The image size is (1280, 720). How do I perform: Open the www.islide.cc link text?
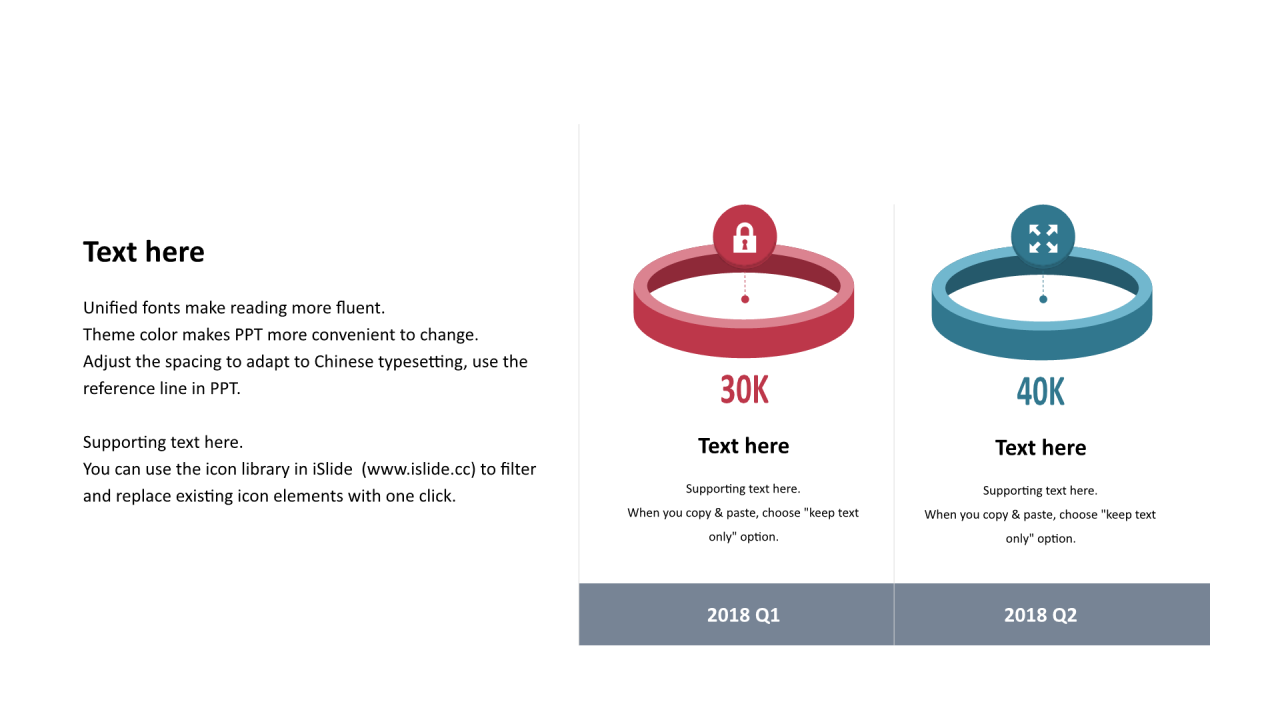pyautogui.click(x=419, y=469)
